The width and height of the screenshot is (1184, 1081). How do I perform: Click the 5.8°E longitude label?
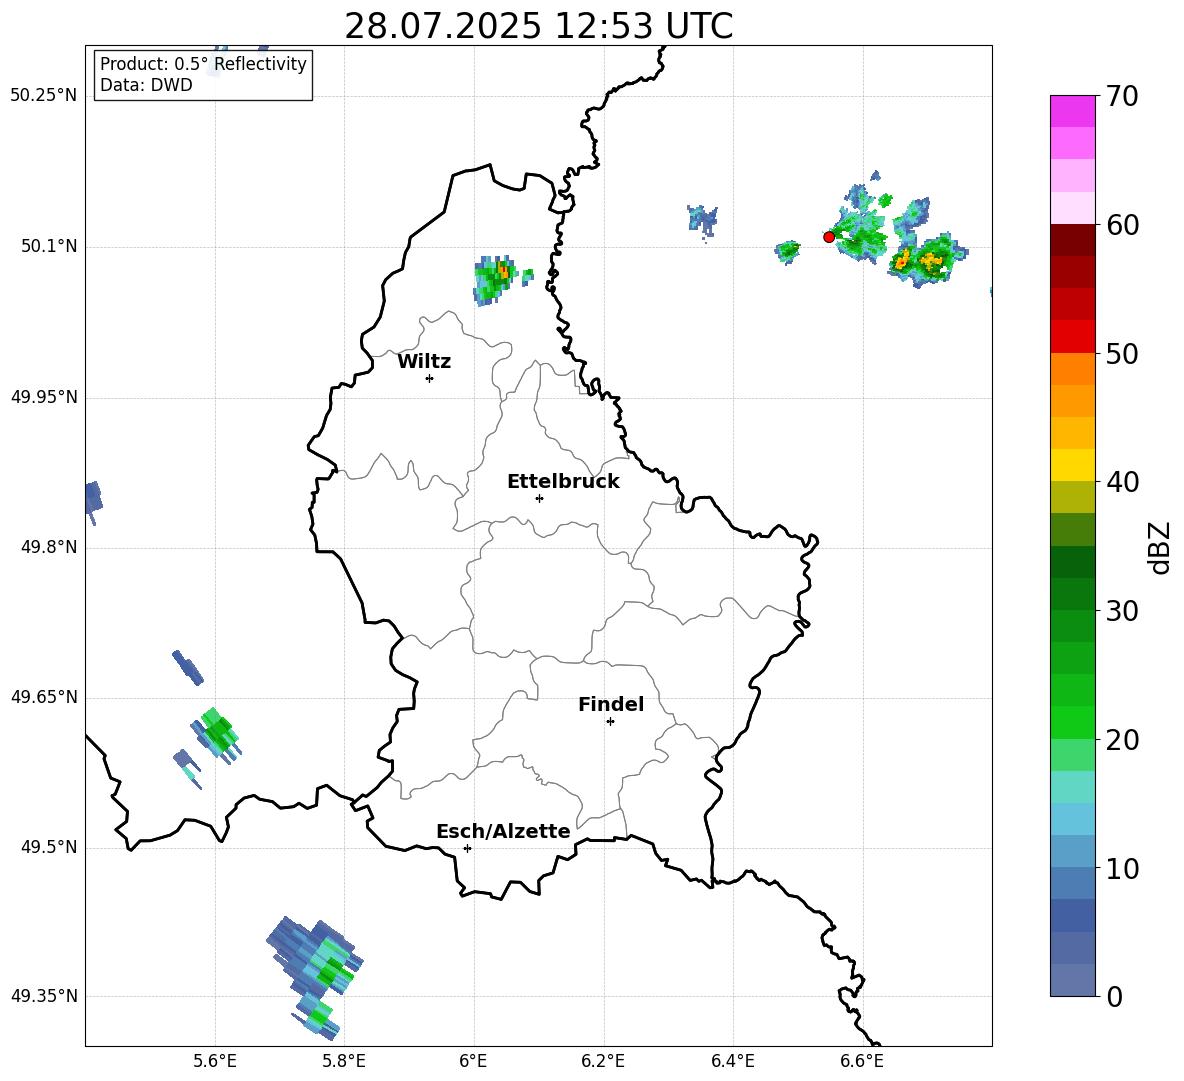pos(344,1061)
